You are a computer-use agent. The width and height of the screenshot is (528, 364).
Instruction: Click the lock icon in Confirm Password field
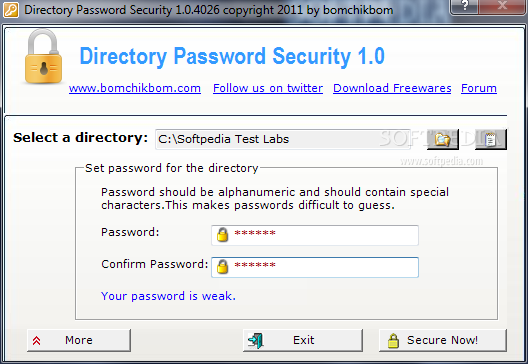click(222, 267)
